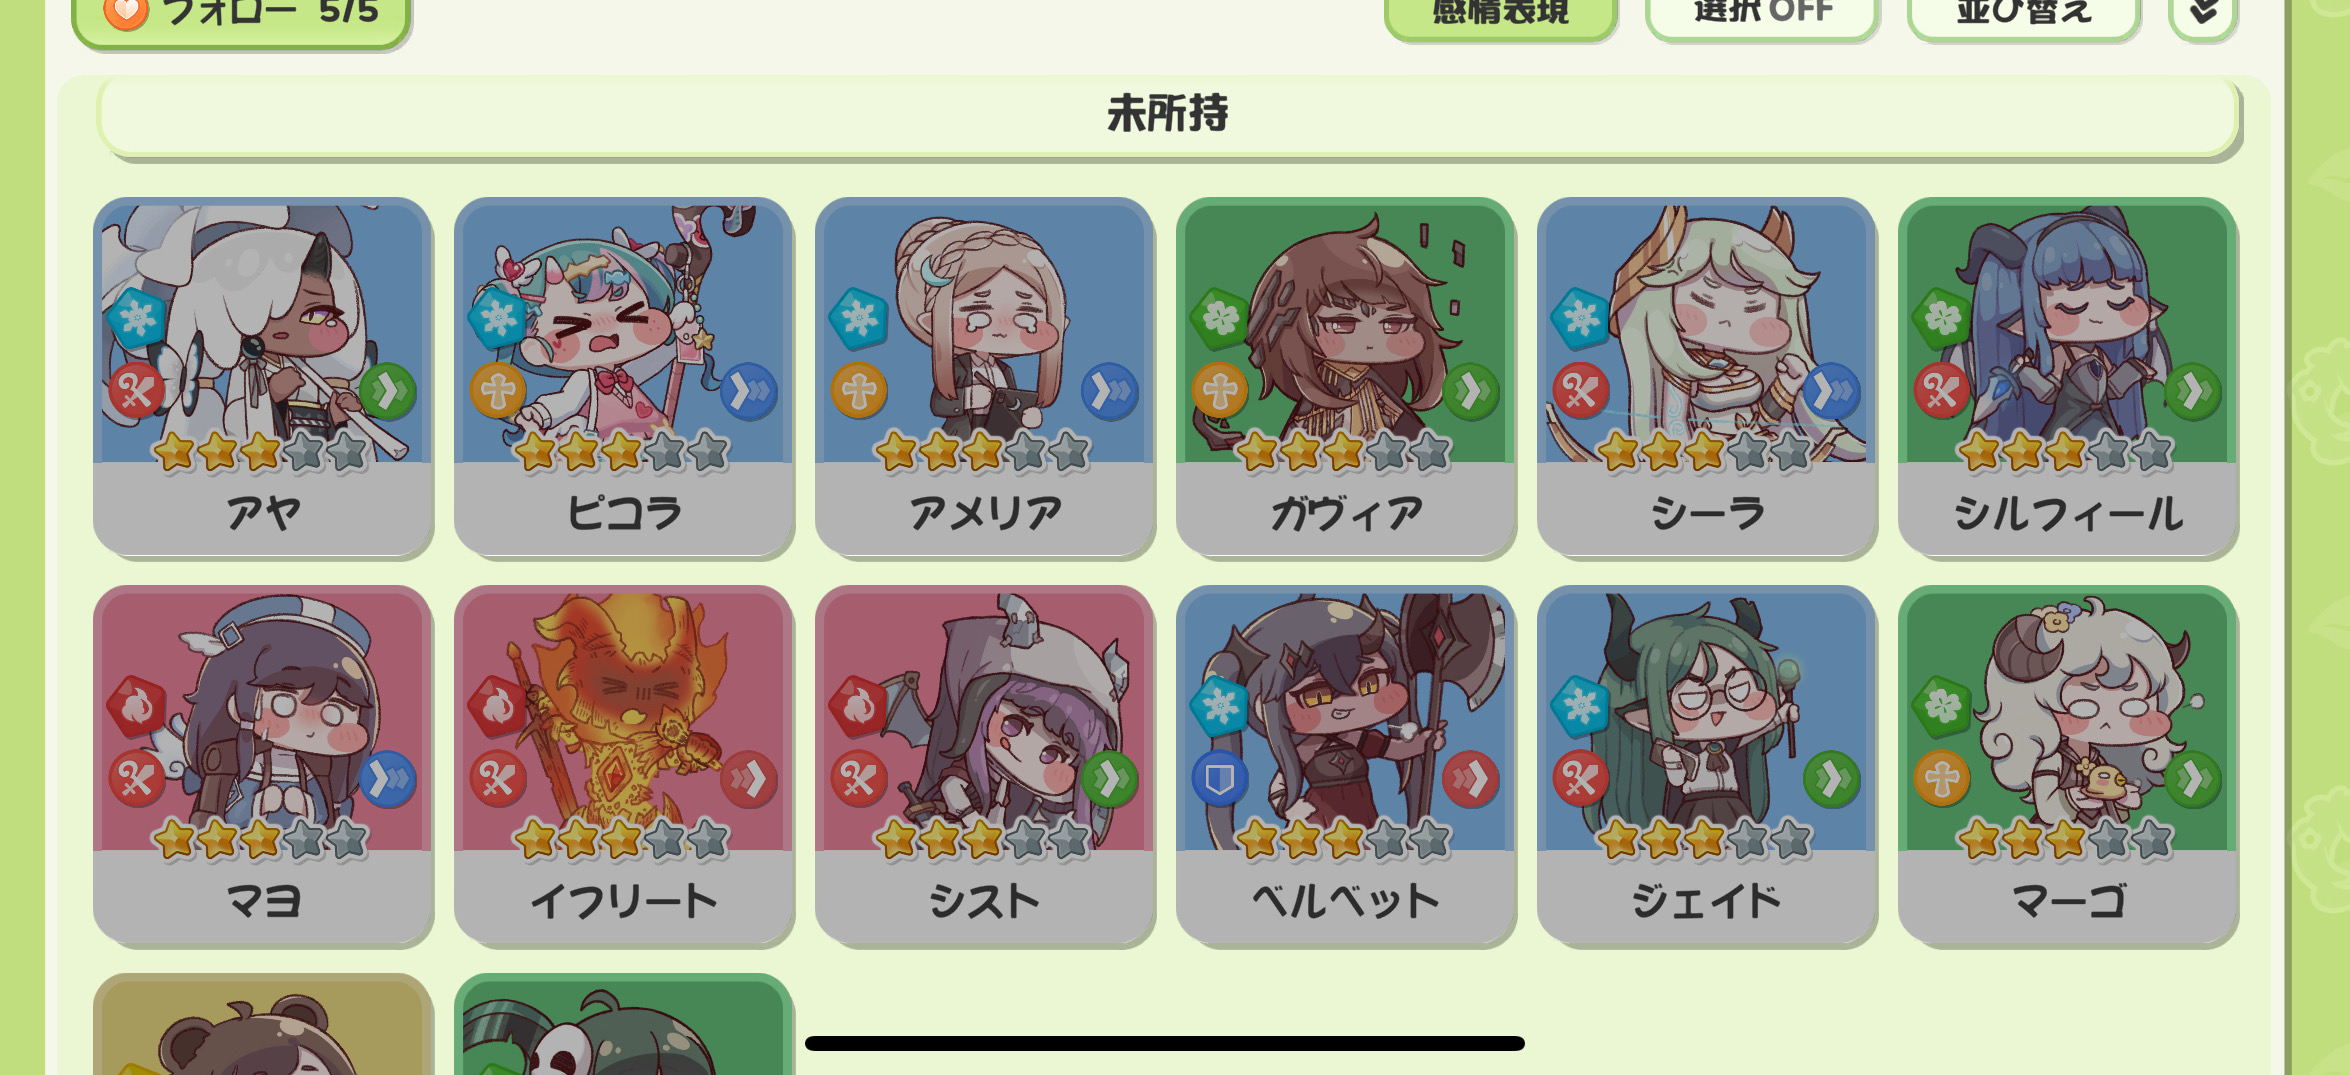Toggle the 選択 OFF switch
This screenshot has width=2350, height=1075.
click(1762, 14)
